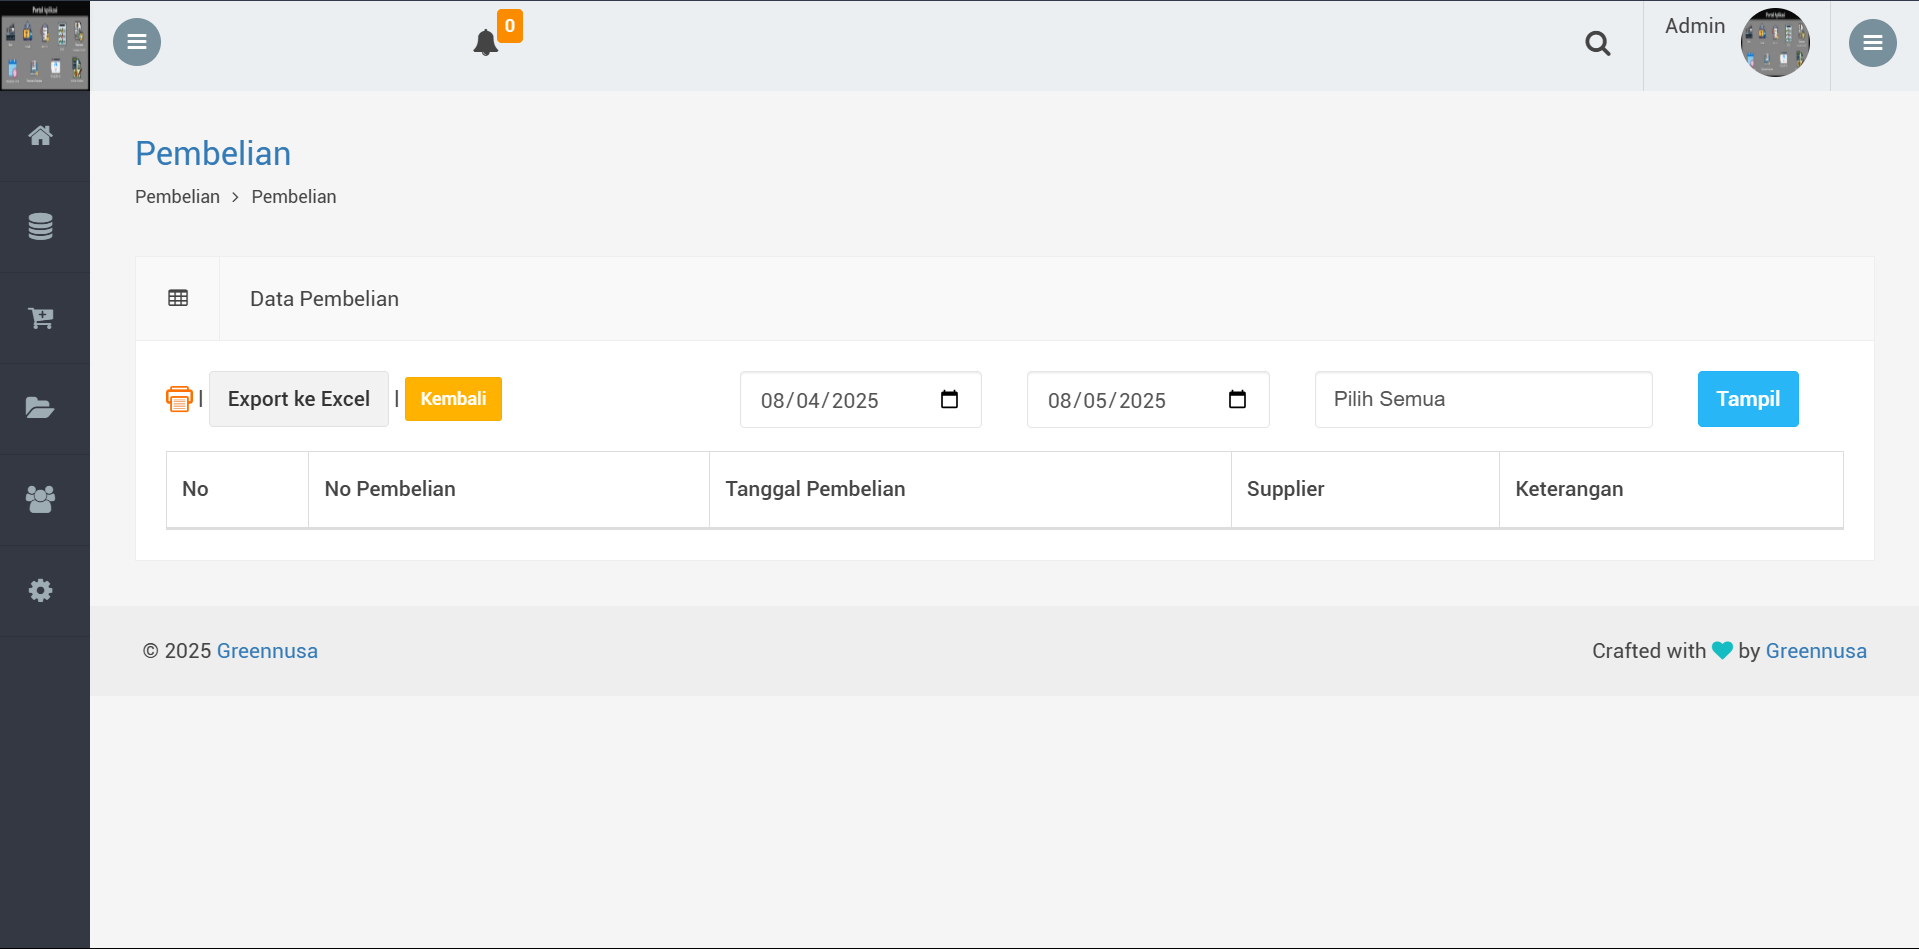Open the users group sidebar icon
Image resolution: width=1919 pixels, height=949 pixels.
41,499
